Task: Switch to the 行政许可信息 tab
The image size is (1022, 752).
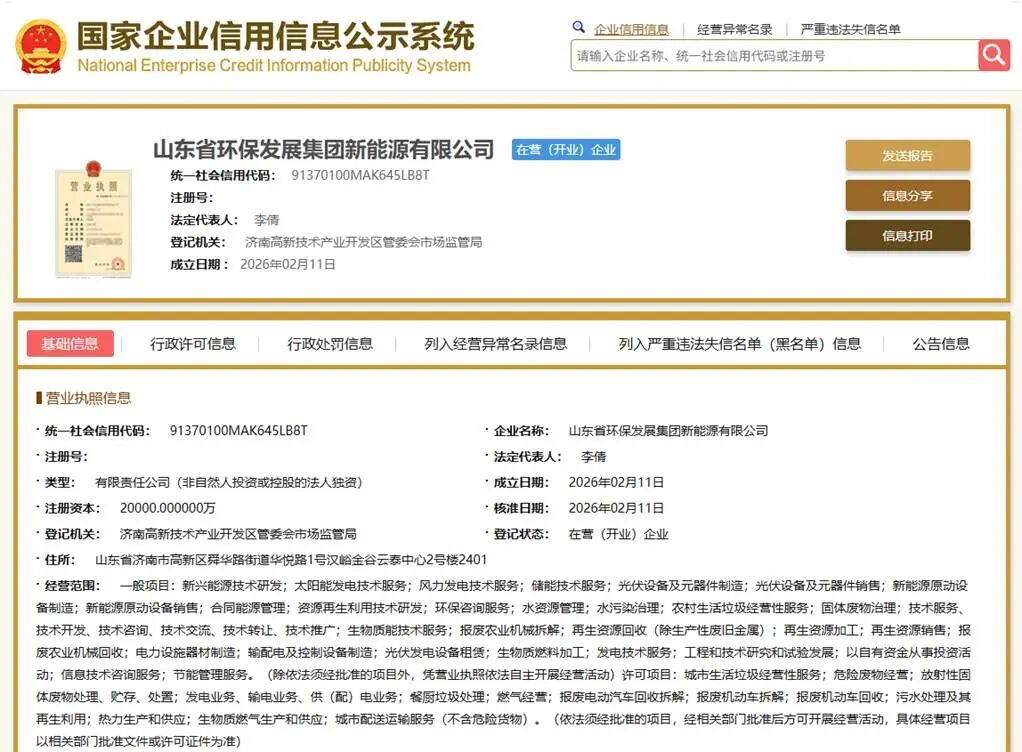Action: (193, 343)
